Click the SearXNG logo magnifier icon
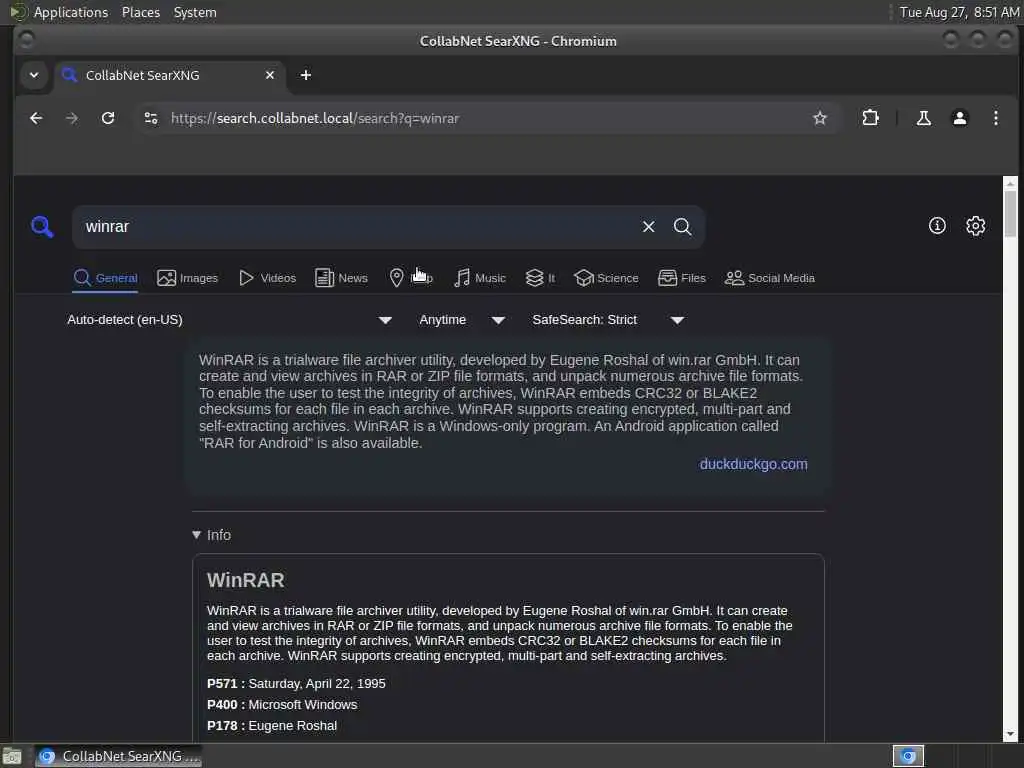 (x=42, y=227)
